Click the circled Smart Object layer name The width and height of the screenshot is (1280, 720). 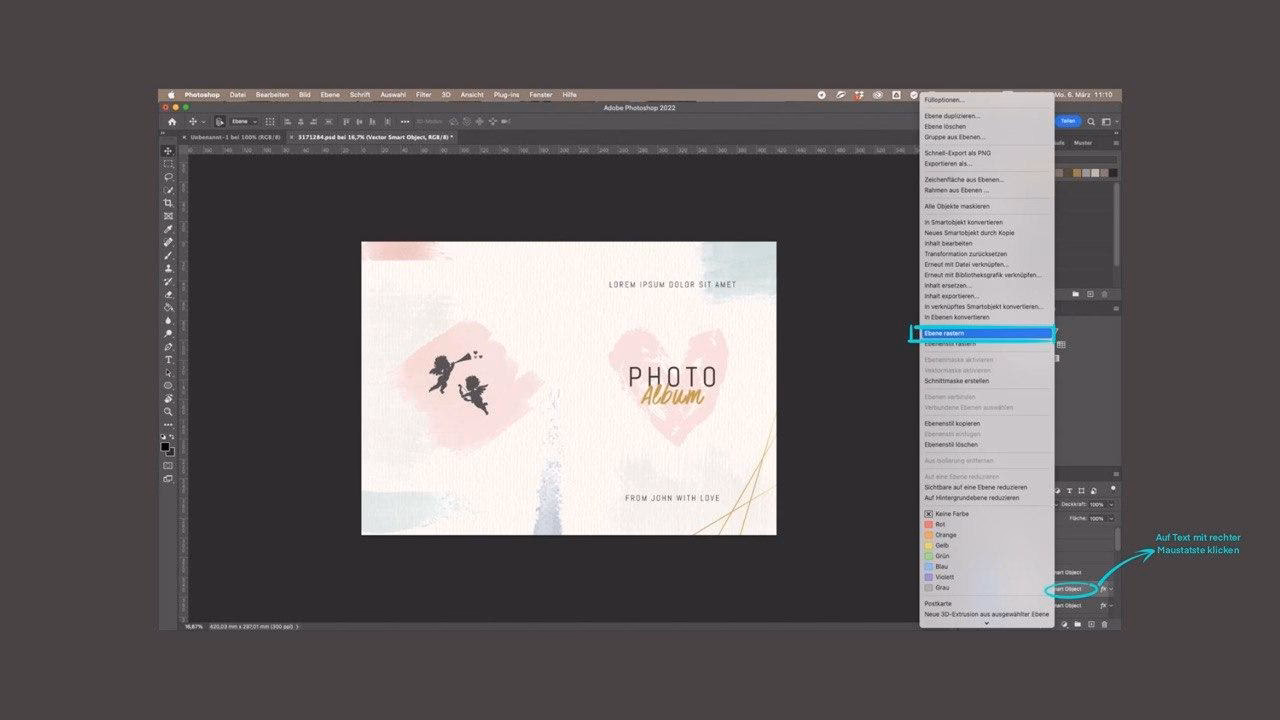(x=1067, y=589)
